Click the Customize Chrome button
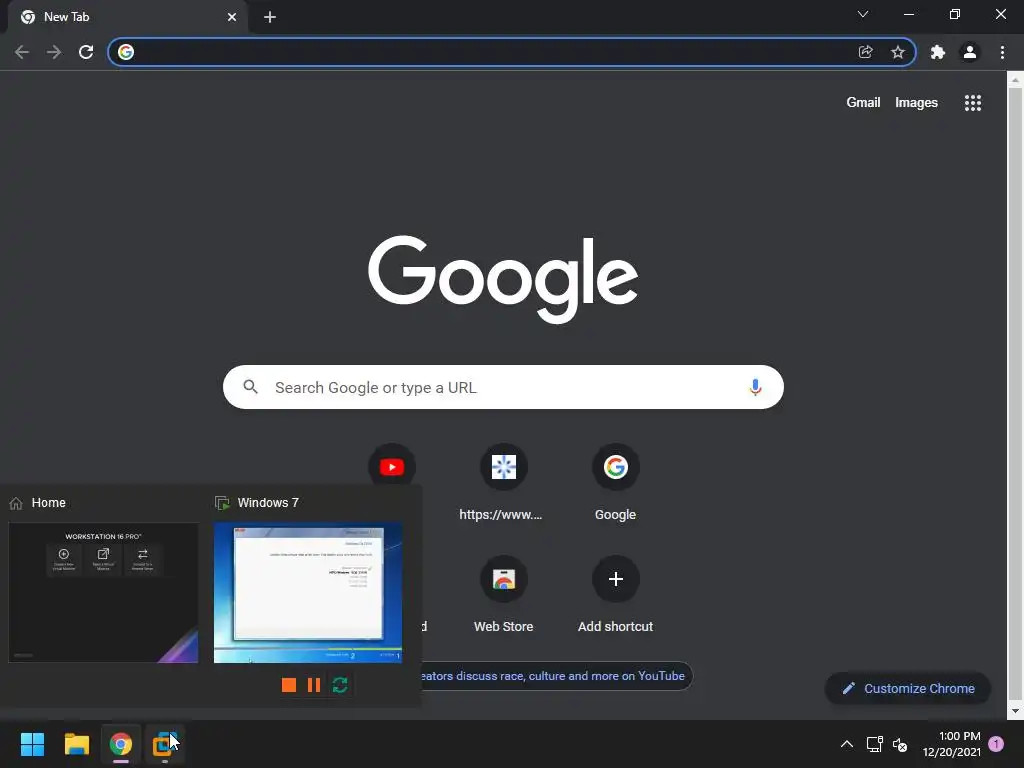Image resolution: width=1024 pixels, height=768 pixels. (x=908, y=688)
